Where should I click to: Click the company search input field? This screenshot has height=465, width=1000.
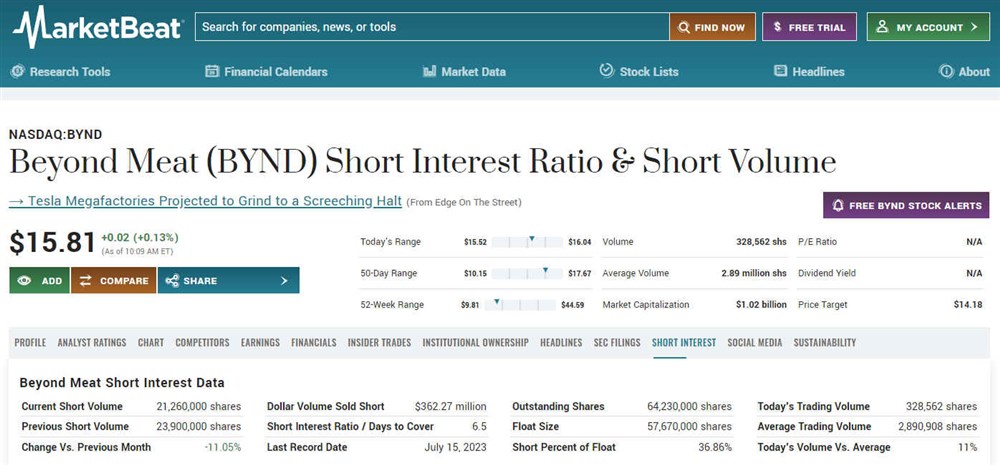432,27
